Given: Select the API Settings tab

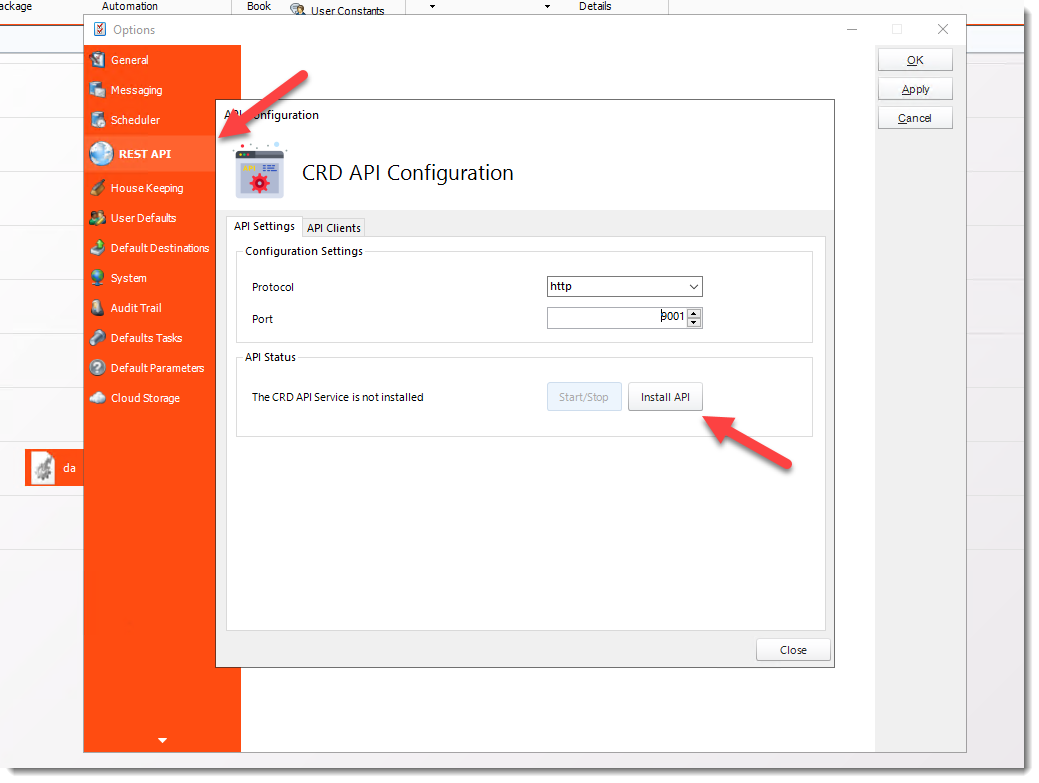Looking at the screenshot, I should pos(264,226).
